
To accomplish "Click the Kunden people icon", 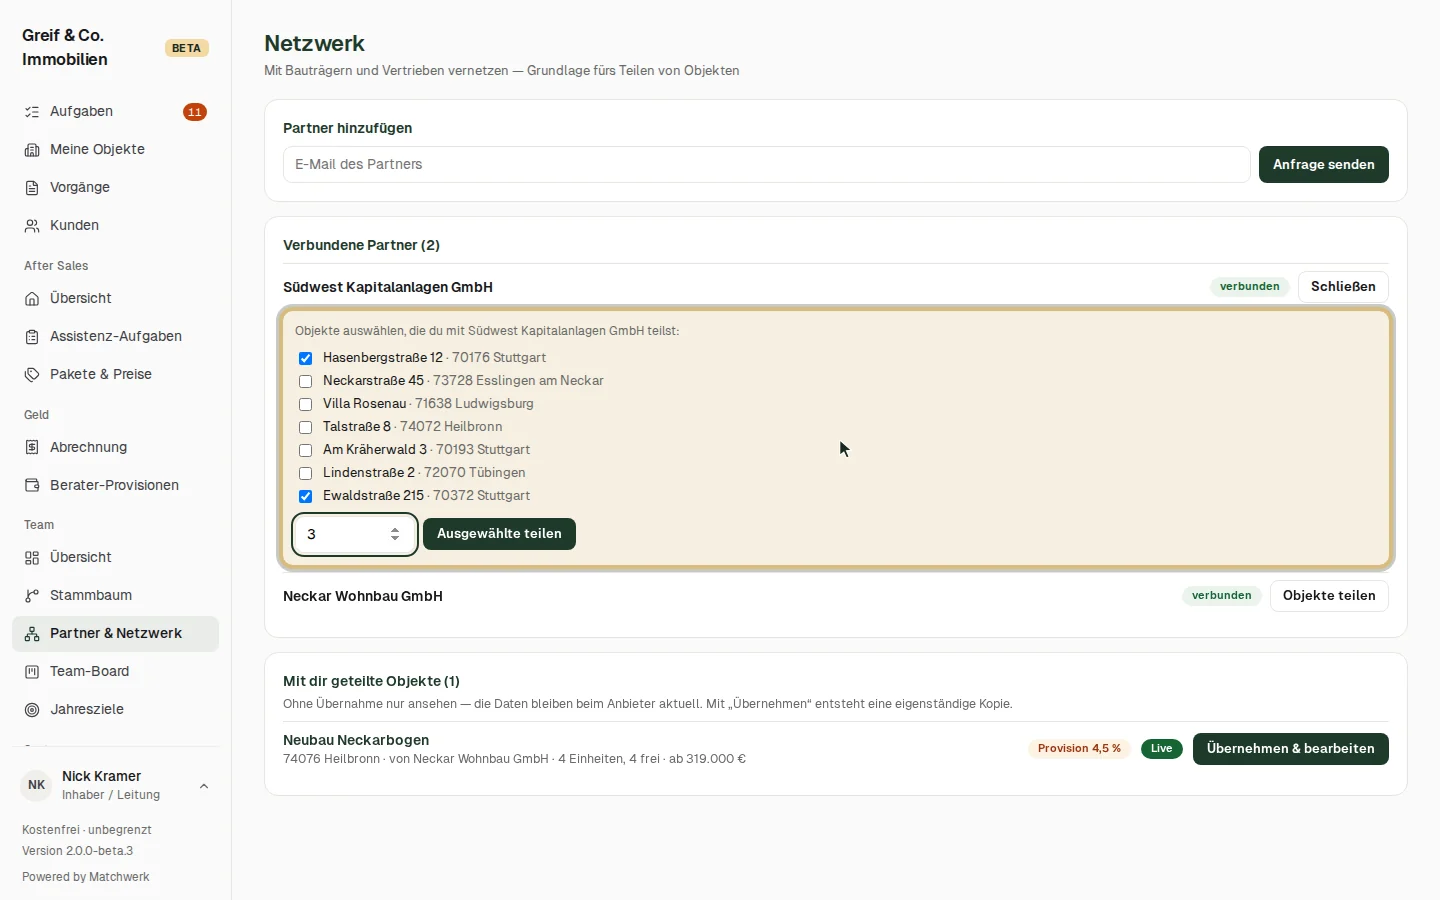I will point(32,226).
